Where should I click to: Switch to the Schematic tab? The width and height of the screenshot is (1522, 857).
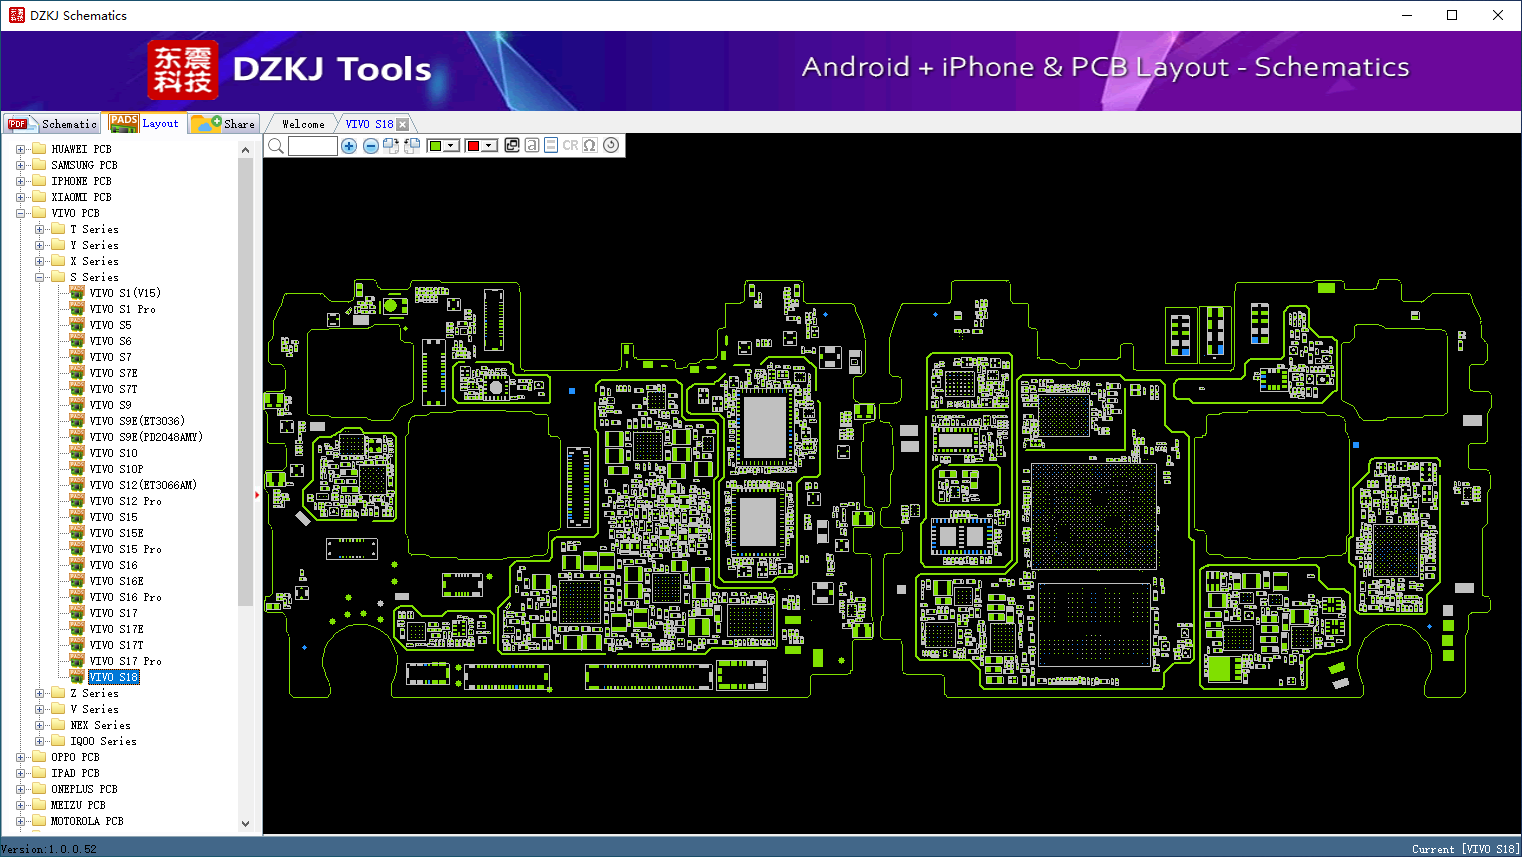tap(52, 124)
